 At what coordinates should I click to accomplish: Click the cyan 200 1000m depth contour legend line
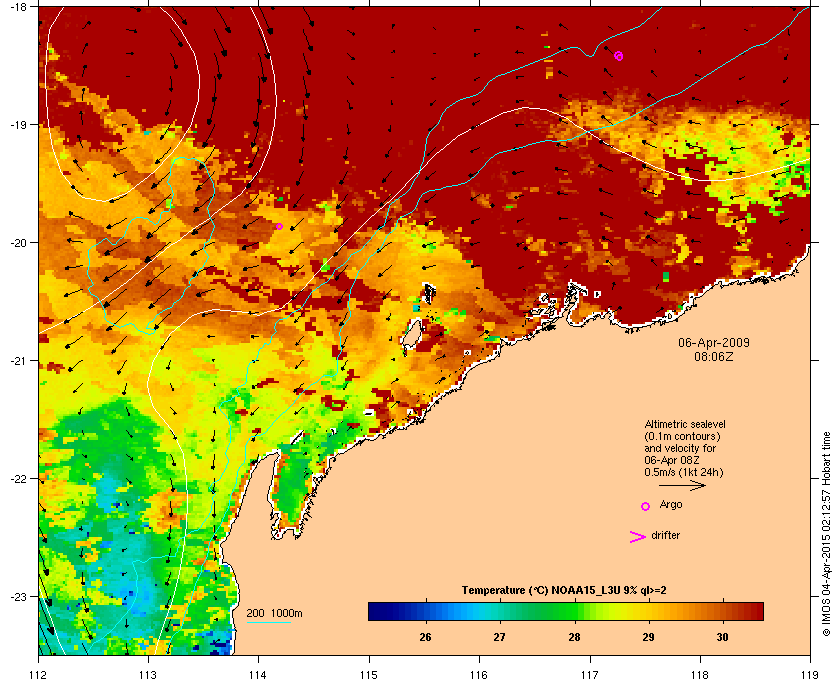pyautogui.click(x=268, y=622)
